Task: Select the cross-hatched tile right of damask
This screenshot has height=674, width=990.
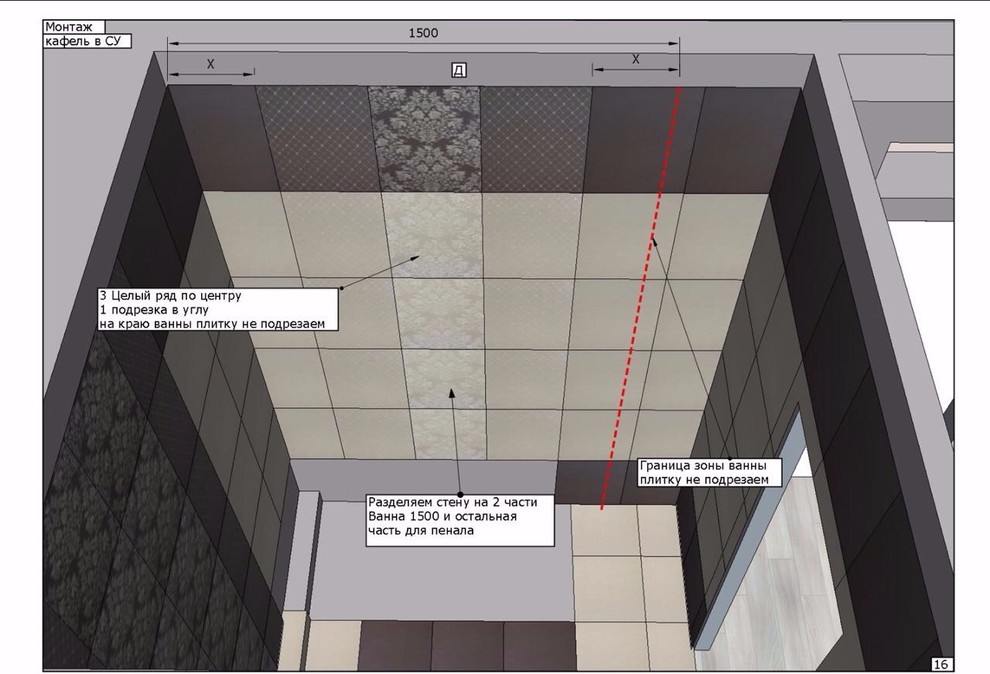Action: pos(534,138)
